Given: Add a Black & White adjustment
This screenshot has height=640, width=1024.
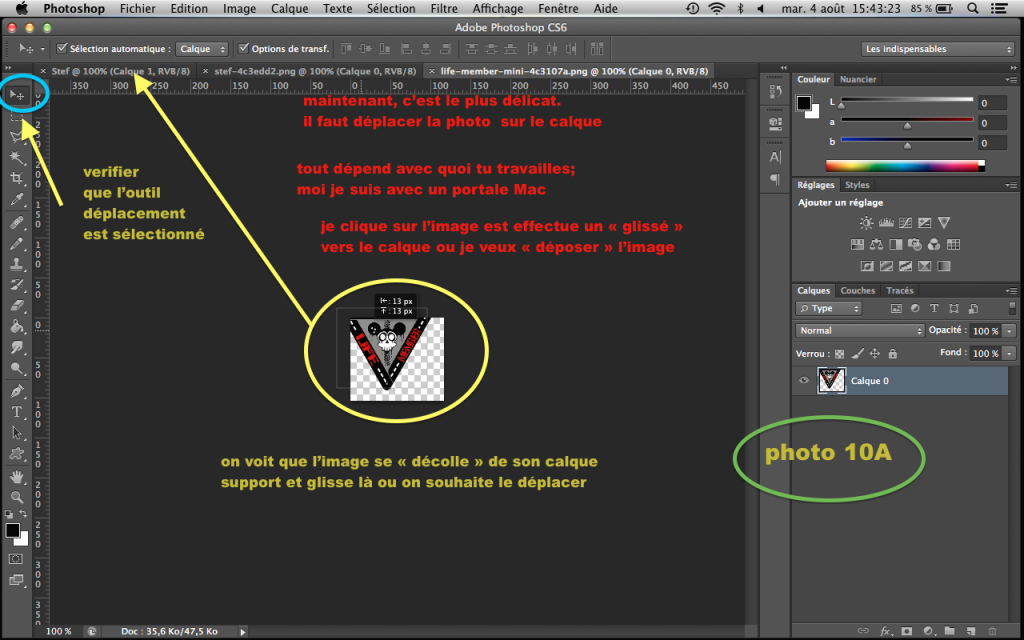Looking at the screenshot, I should (x=895, y=244).
